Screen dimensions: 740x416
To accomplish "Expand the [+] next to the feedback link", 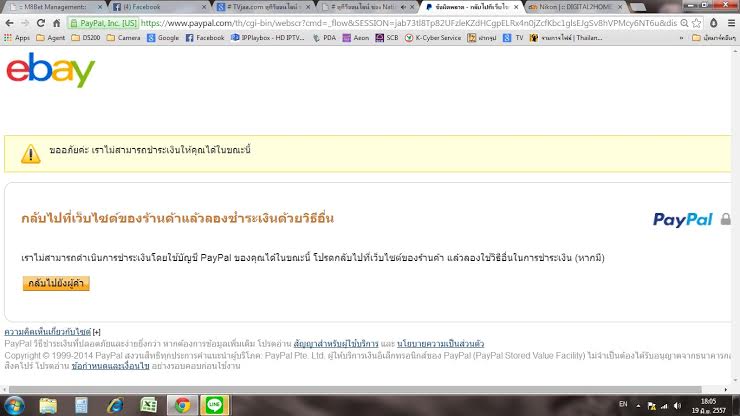I will 97,332.
